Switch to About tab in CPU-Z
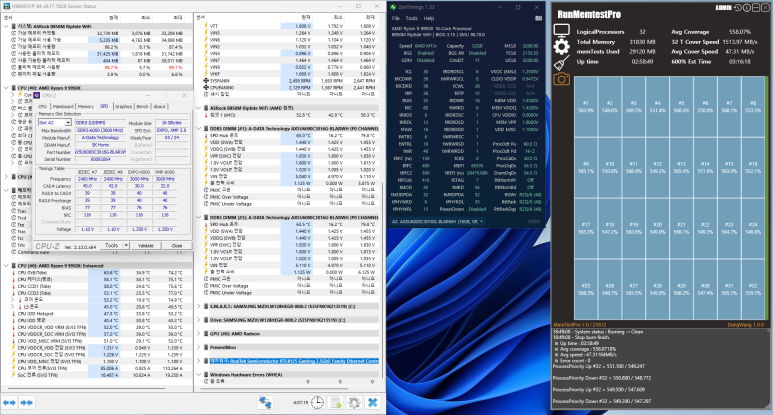 pyautogui.click(x=160, y=106)
